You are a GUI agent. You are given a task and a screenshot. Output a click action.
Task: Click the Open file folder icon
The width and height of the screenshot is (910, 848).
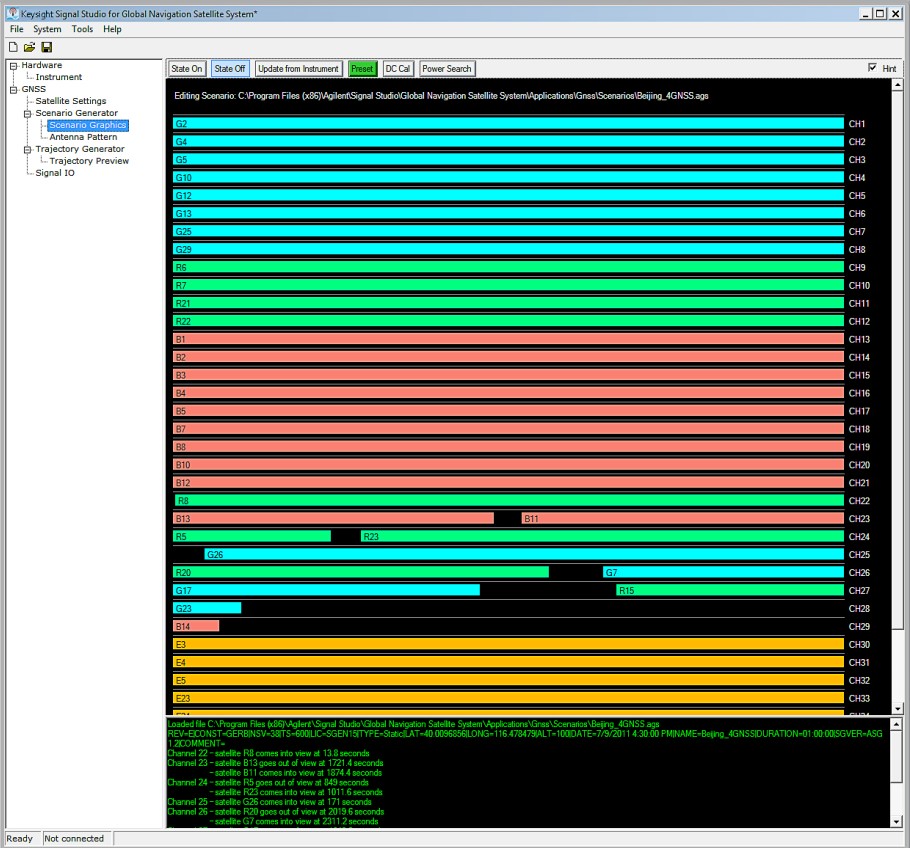click(x=30, y=48)
